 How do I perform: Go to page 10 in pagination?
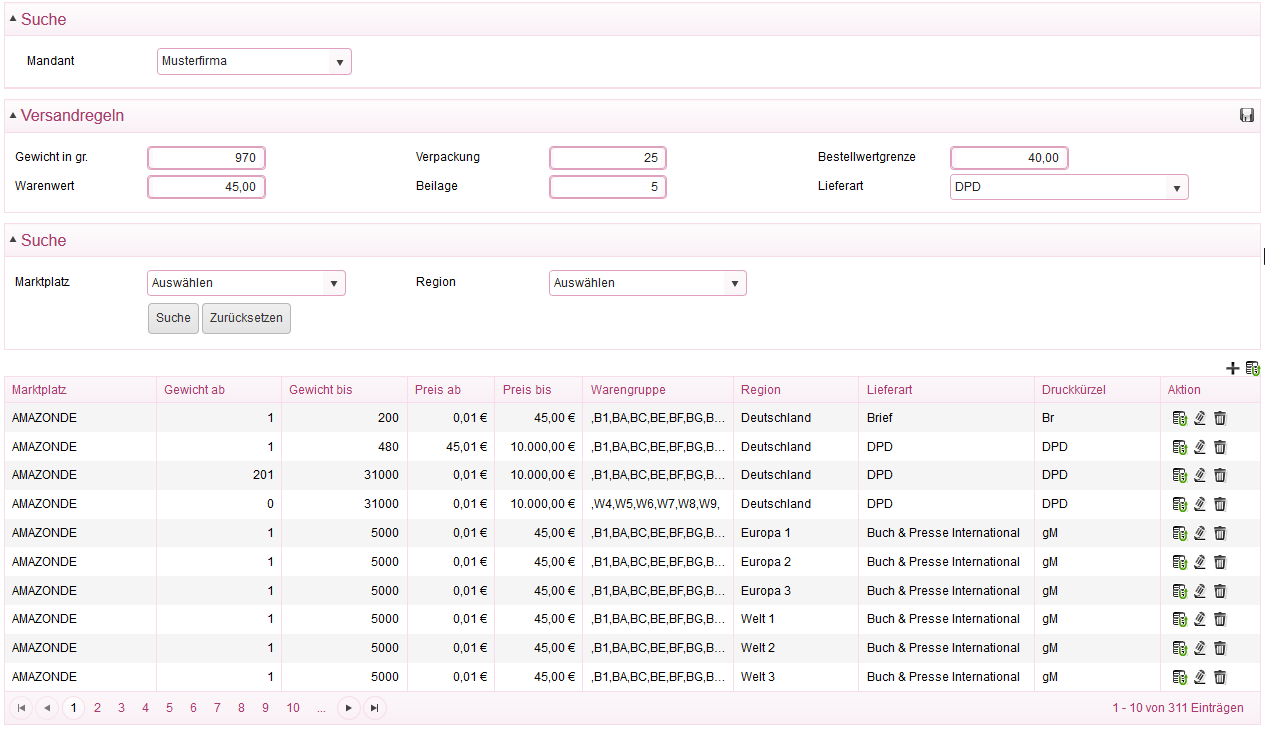coord(293,708)
